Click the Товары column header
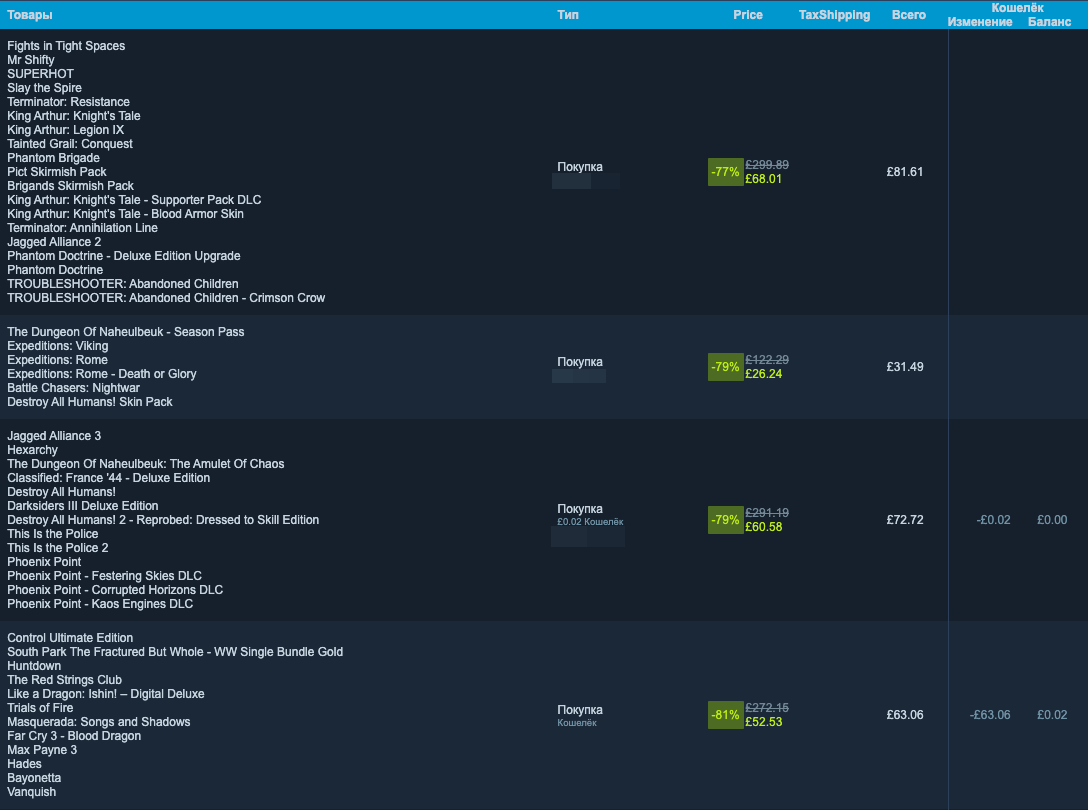This screenshot has width=1088, height=810. click(30, 15)
